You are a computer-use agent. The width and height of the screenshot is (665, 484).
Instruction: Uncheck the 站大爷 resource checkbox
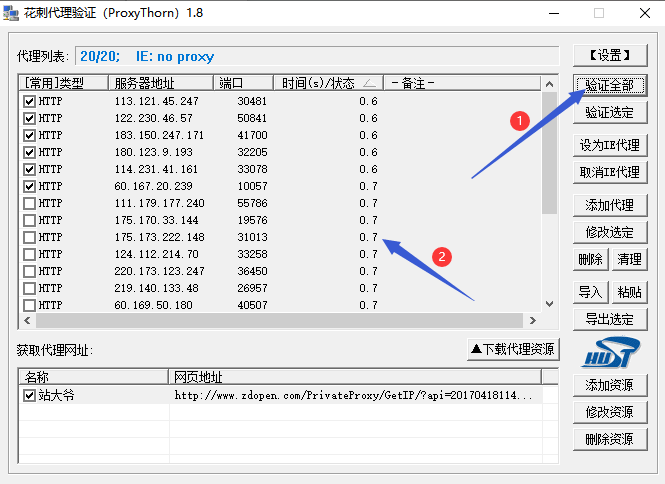coord(29,395)
